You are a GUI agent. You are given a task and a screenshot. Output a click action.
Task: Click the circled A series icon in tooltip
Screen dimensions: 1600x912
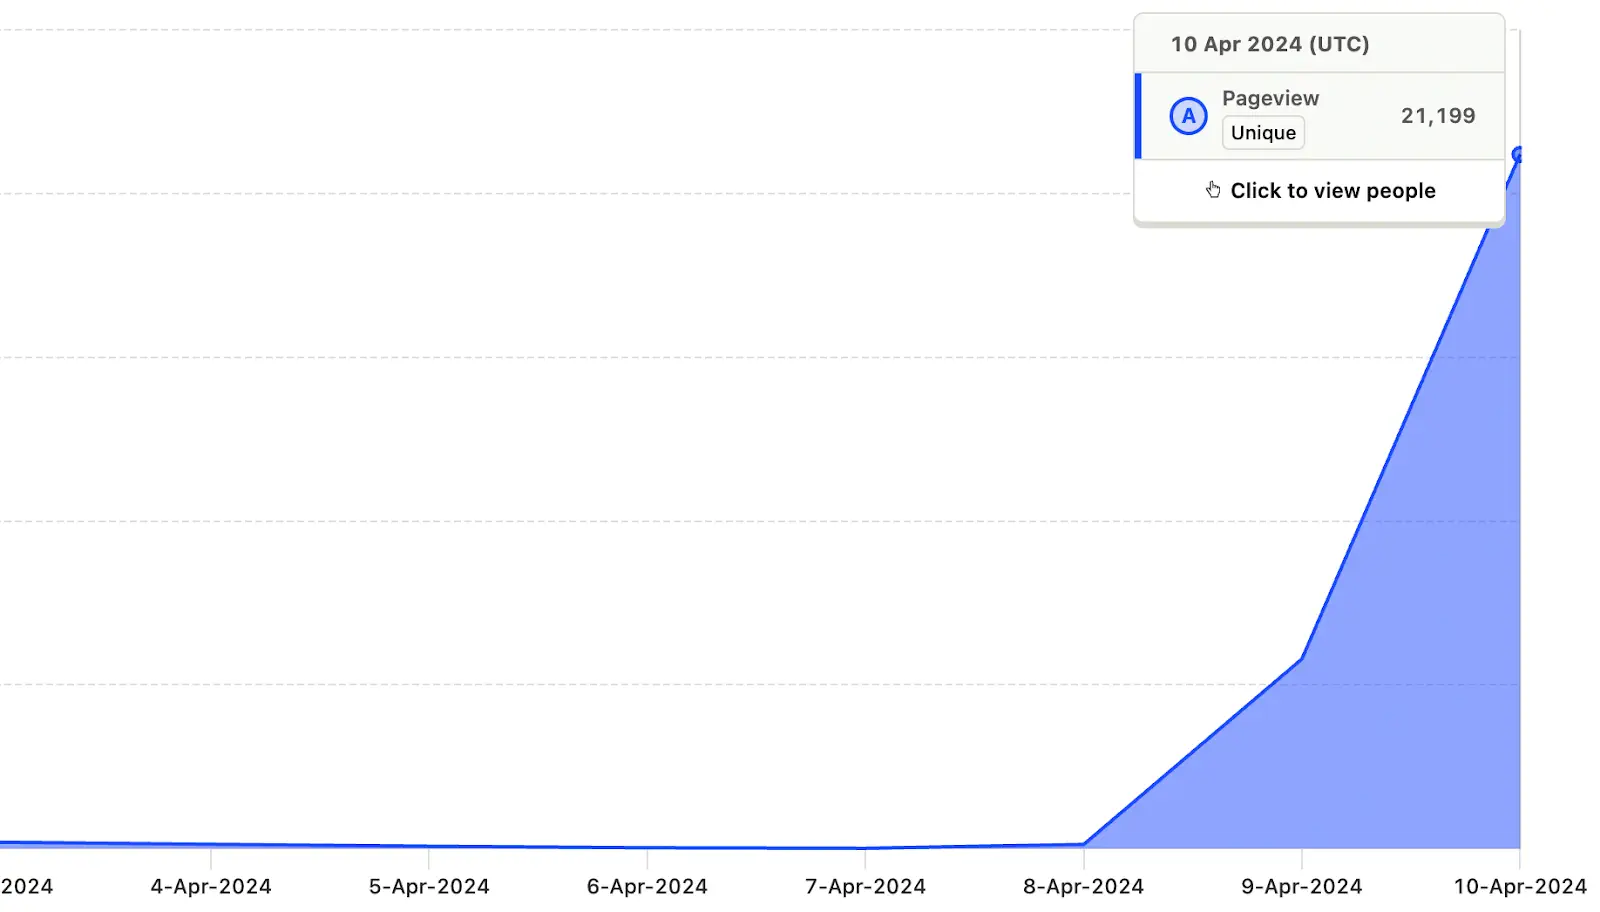[x=1188, y=116]
